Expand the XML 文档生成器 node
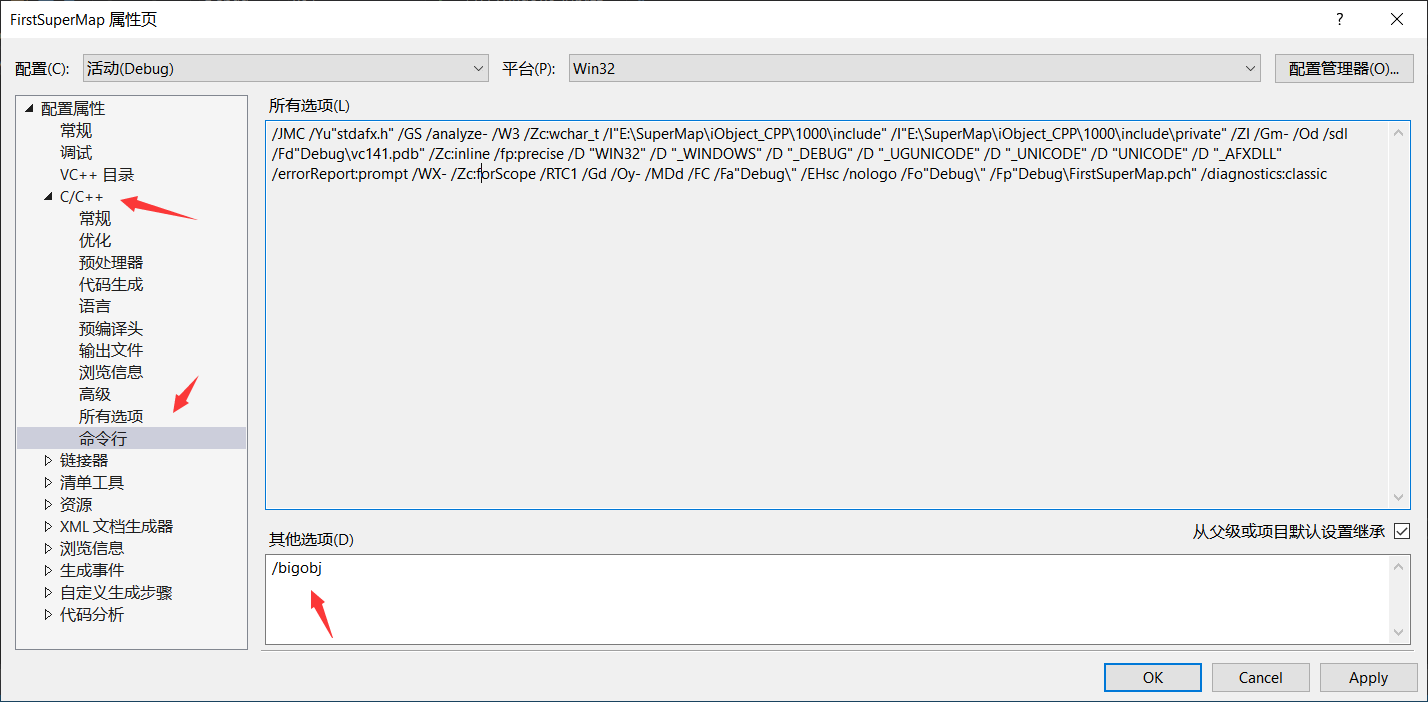Image resolution: width=1428 pixels, height=702 pixels. [48, 526]
